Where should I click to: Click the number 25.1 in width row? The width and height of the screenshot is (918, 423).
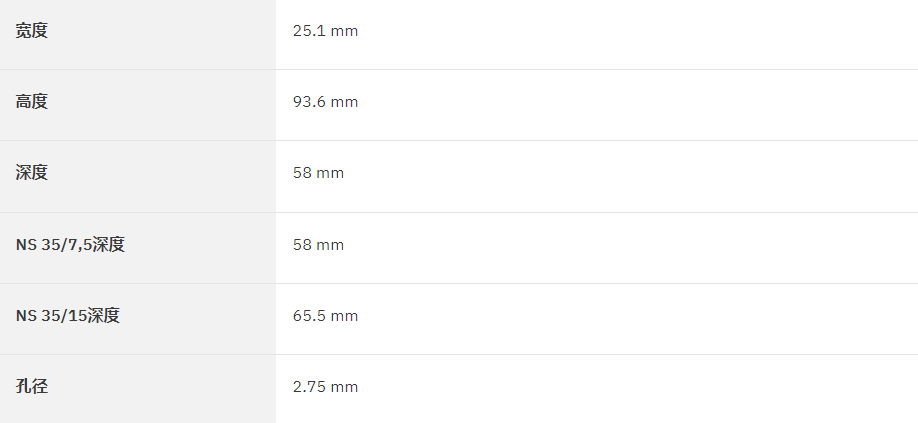click(x=309, y=31)
